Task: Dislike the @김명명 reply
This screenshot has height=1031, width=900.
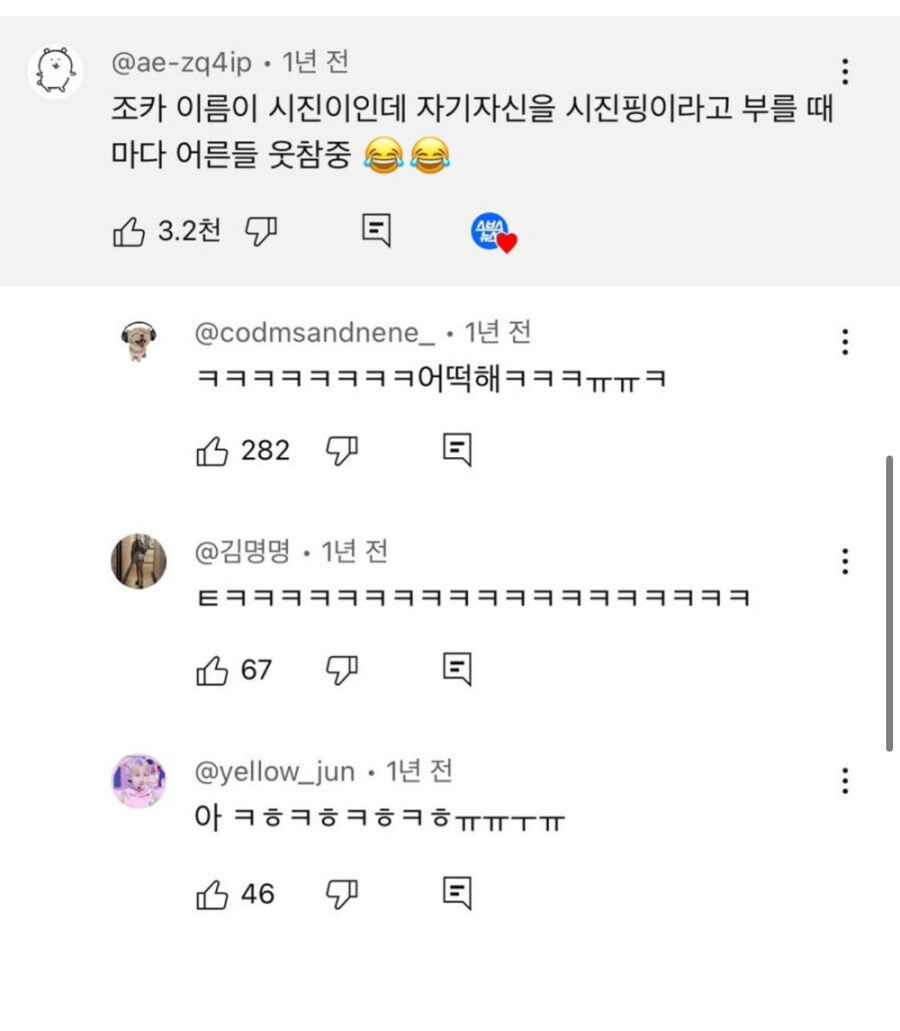Action: click(x=342, y=670)
